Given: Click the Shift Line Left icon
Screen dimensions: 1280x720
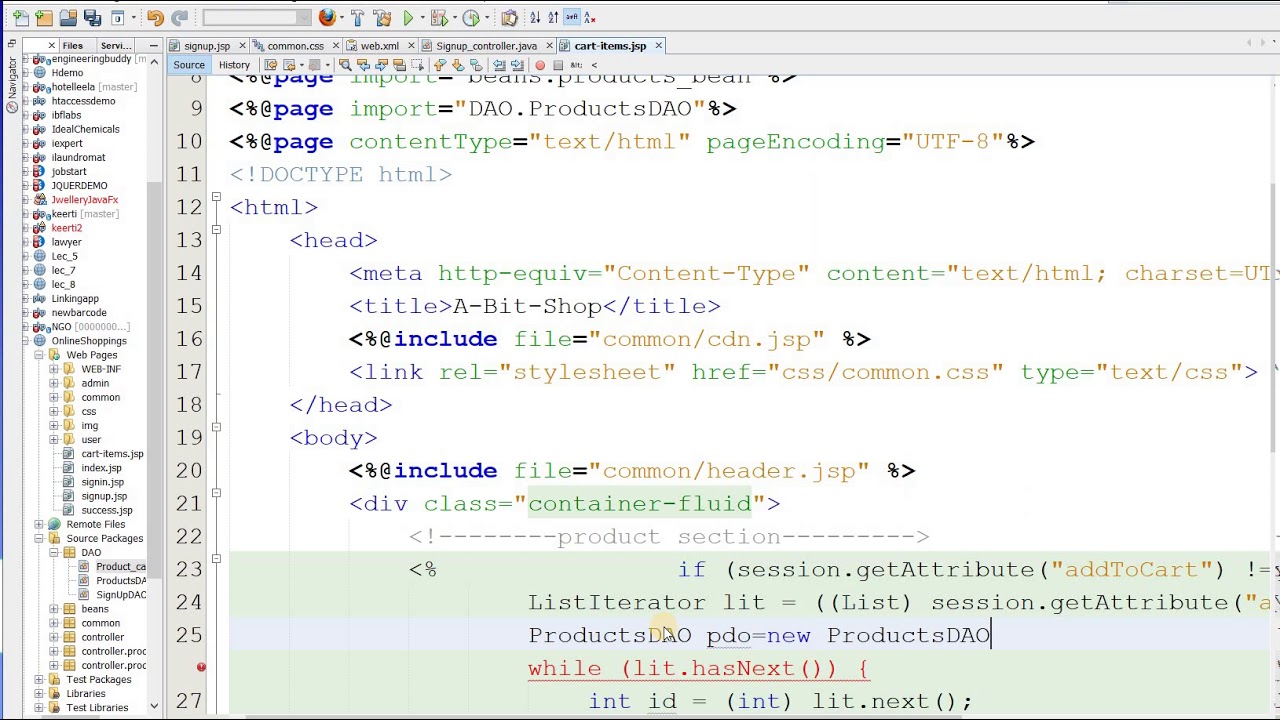Looking at the screenshot, I should [x=499, y=65].
